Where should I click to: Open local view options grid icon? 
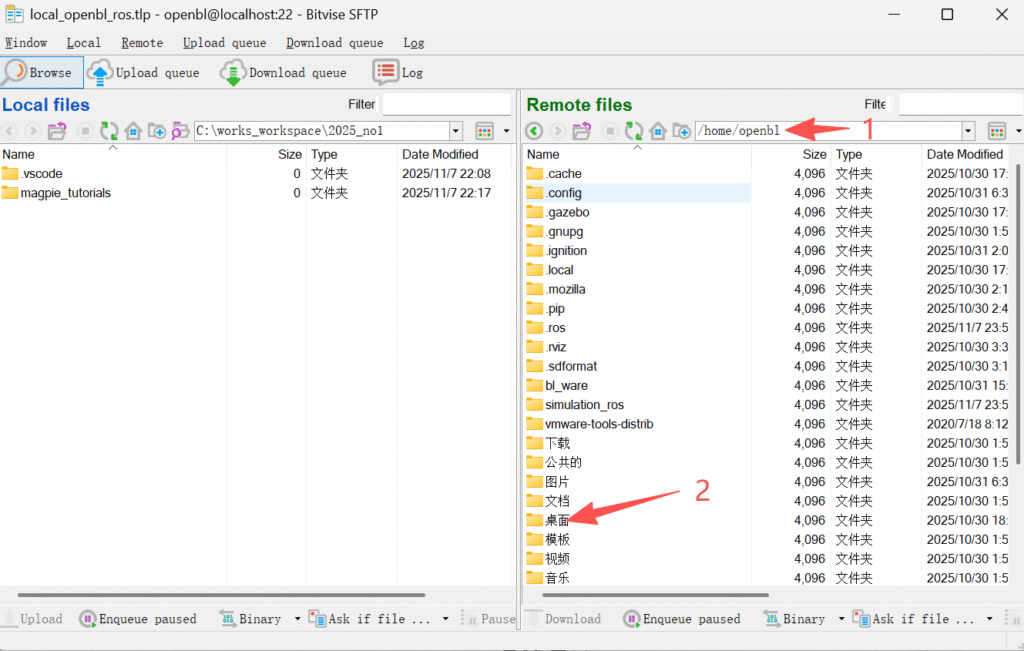click(x=485, y=131)
